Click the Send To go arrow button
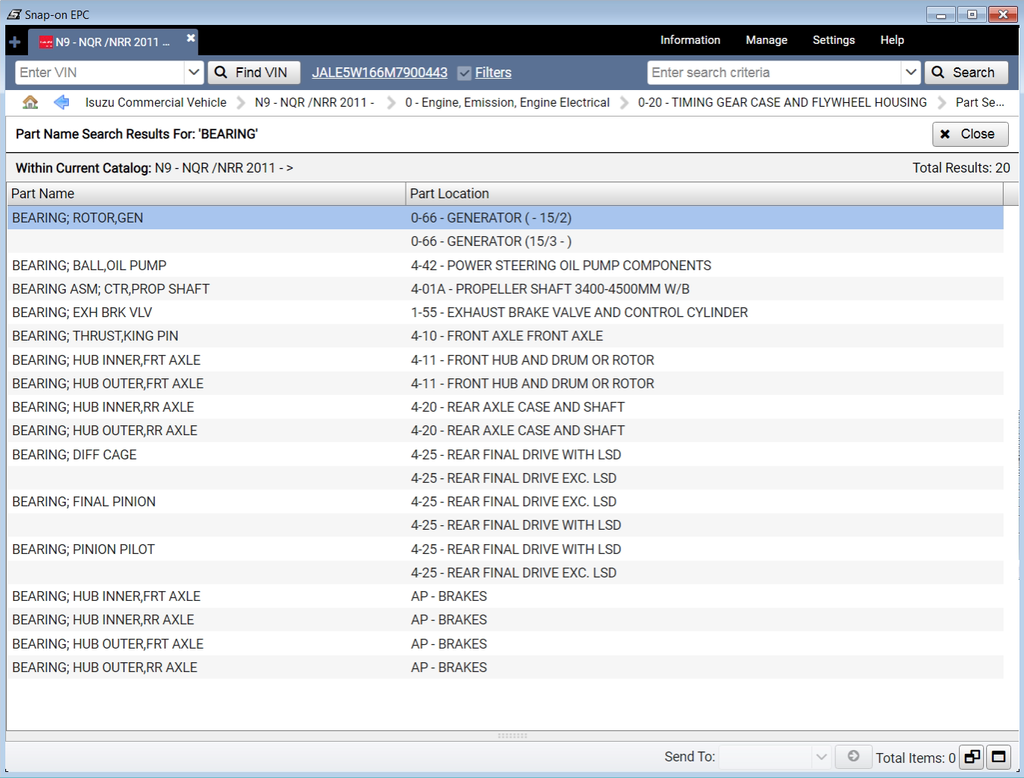Viewport: 1024px width, 778px height. 853,757
